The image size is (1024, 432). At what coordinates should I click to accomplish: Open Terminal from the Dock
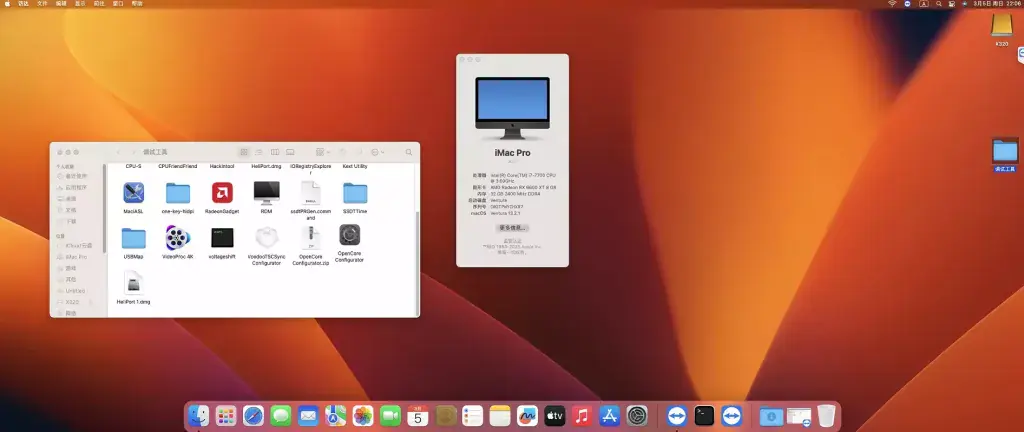click(x=704, y=416)
